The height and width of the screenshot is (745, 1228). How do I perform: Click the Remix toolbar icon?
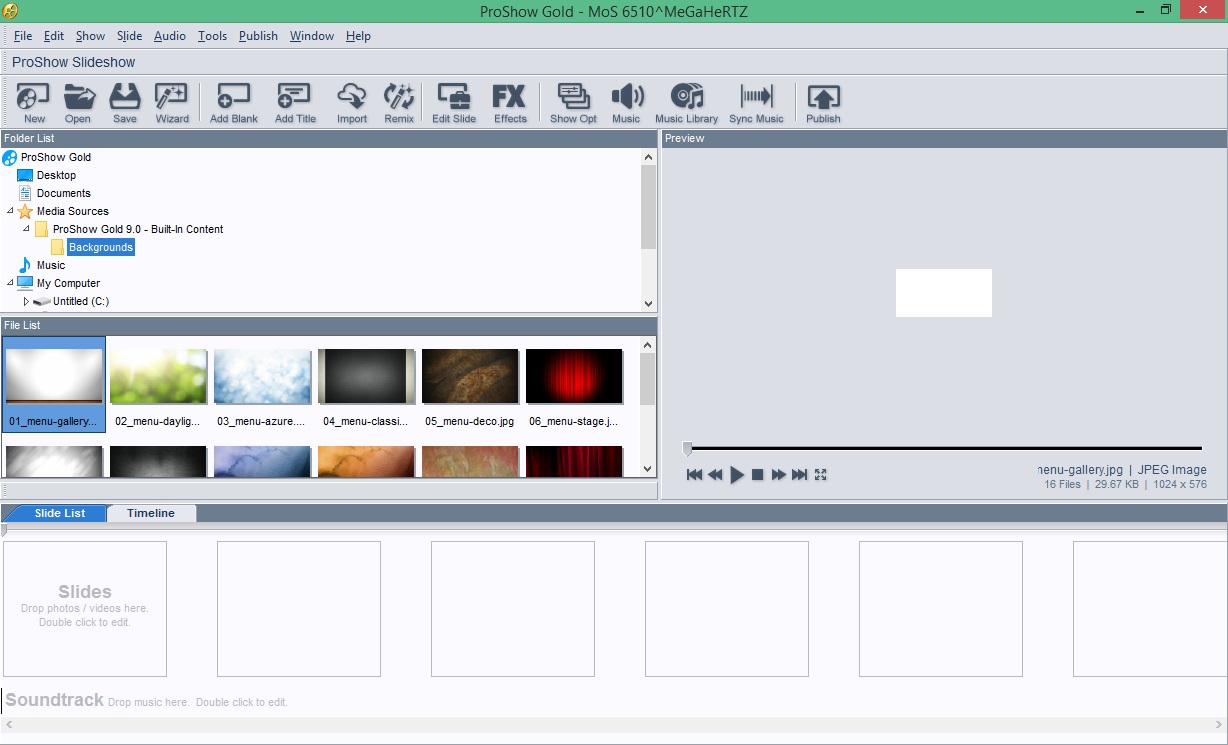[x=399, y=103]
